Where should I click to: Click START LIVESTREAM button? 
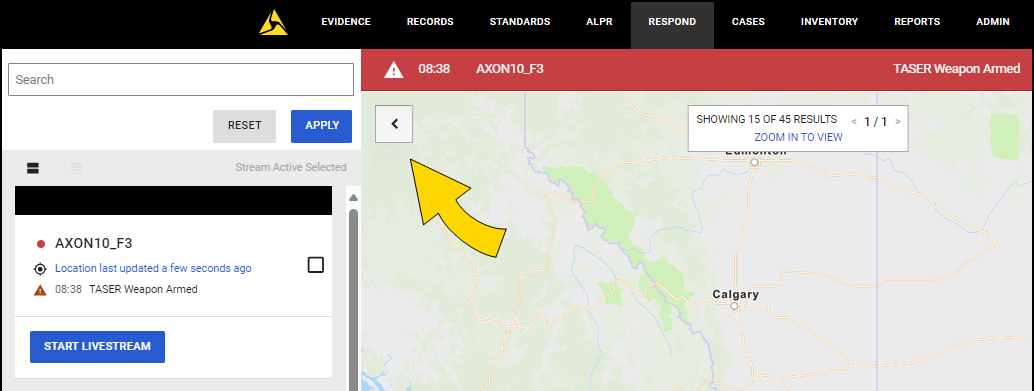tap(98, 347)
